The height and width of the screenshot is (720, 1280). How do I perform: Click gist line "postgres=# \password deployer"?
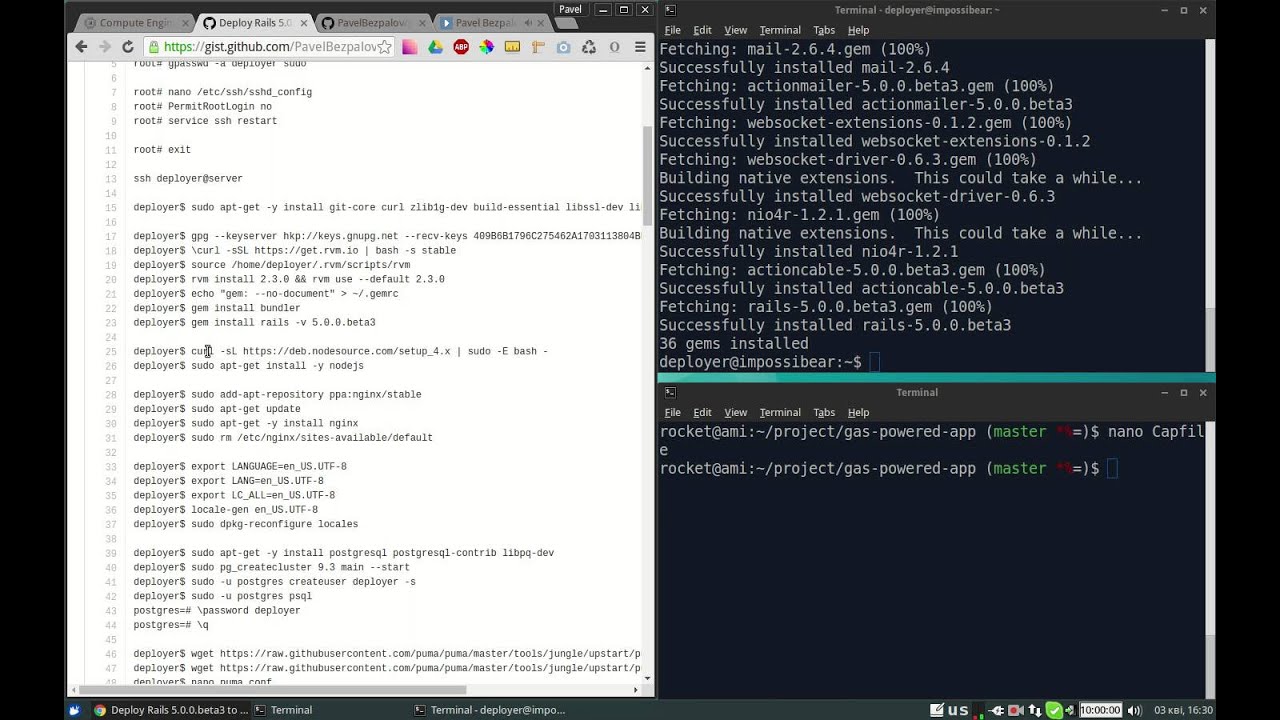coord(216,611)
